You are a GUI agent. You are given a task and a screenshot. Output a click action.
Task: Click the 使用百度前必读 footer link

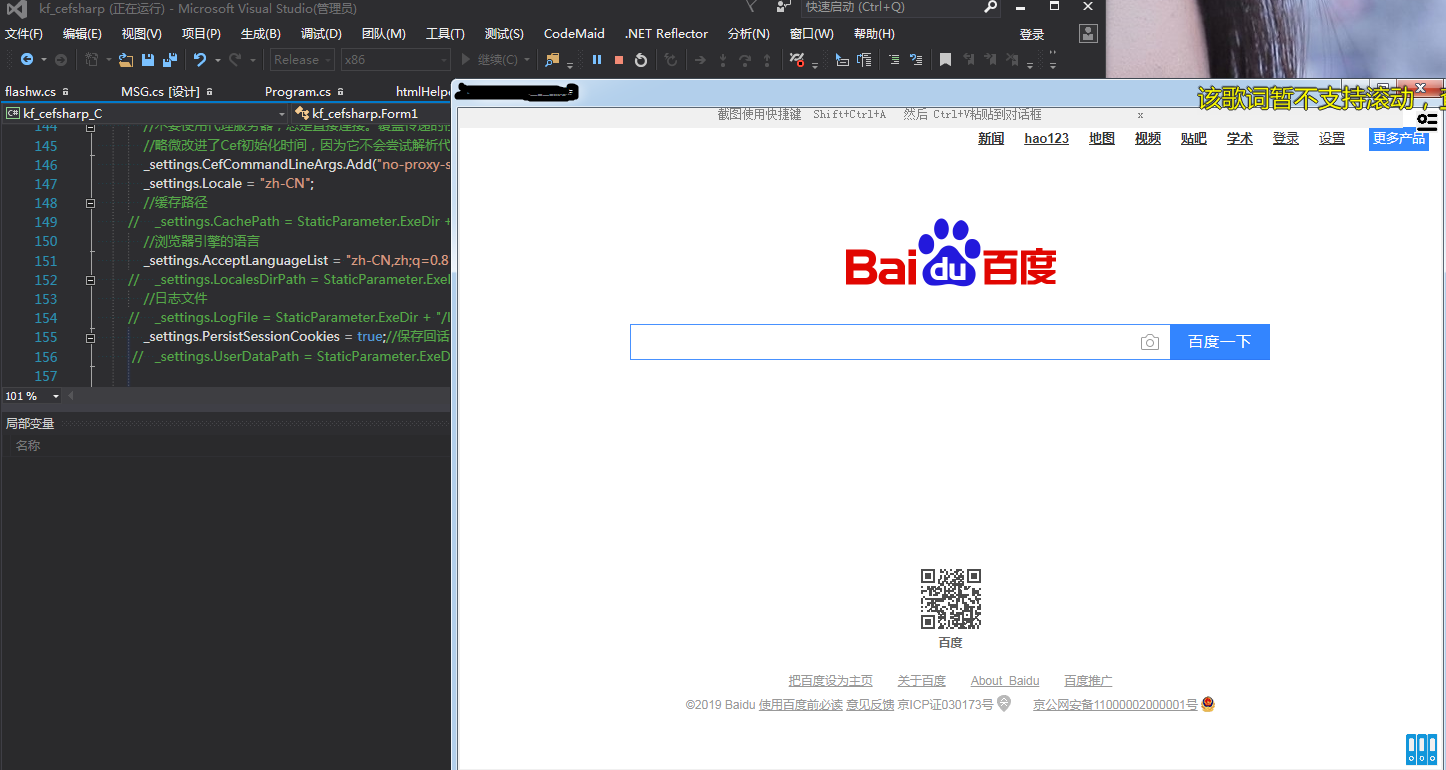point(801,705)
